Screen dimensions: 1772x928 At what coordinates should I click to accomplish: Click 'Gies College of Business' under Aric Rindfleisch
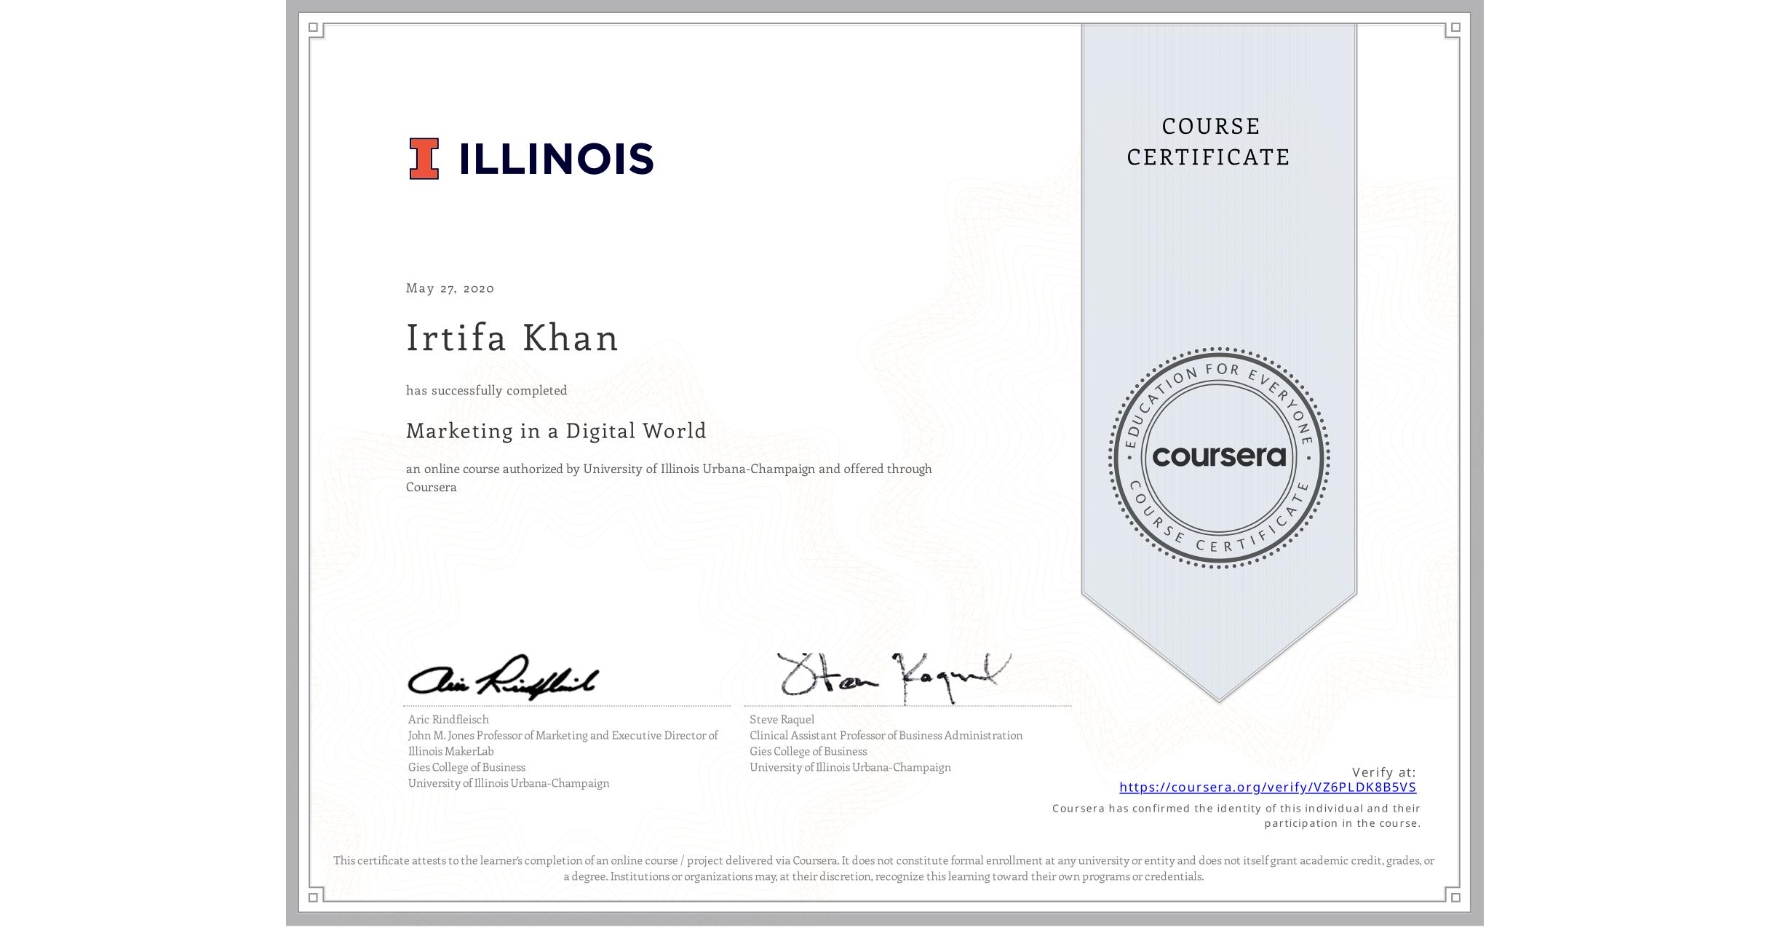pyautogui.click(x=466, y=767)
